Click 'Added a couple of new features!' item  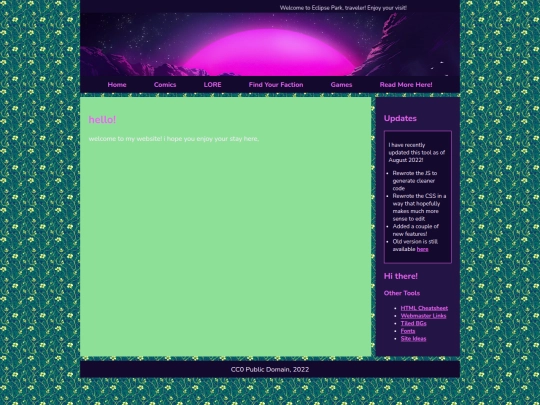pyautogui.click(x=415, y=230)
